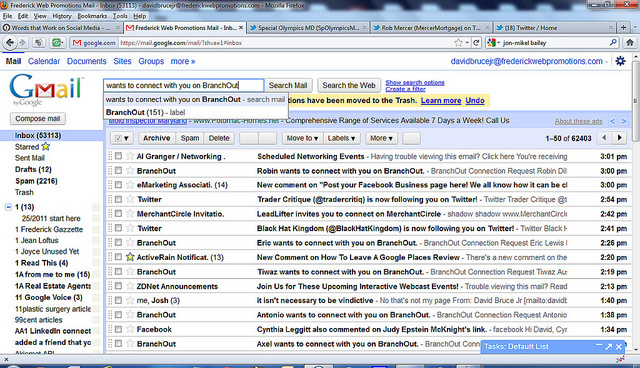Open the Spam (2216) folder
This screenshot has height=368, width=640.
pos(36,181)
